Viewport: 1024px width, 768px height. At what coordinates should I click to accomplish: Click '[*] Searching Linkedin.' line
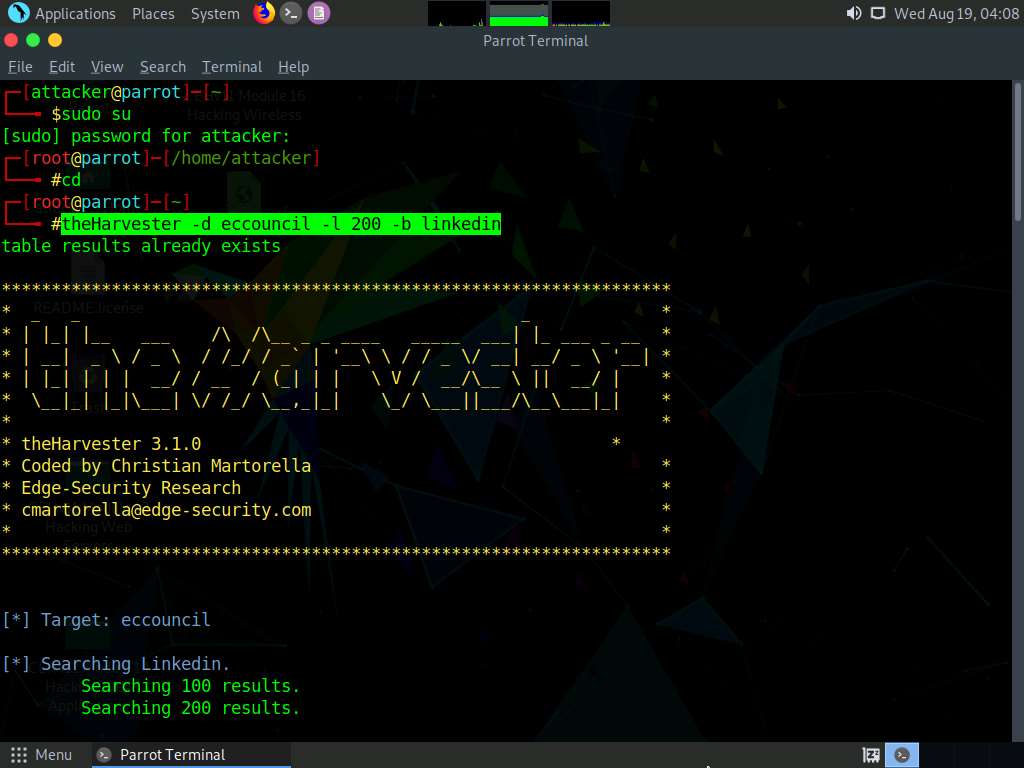pos(116,664)
